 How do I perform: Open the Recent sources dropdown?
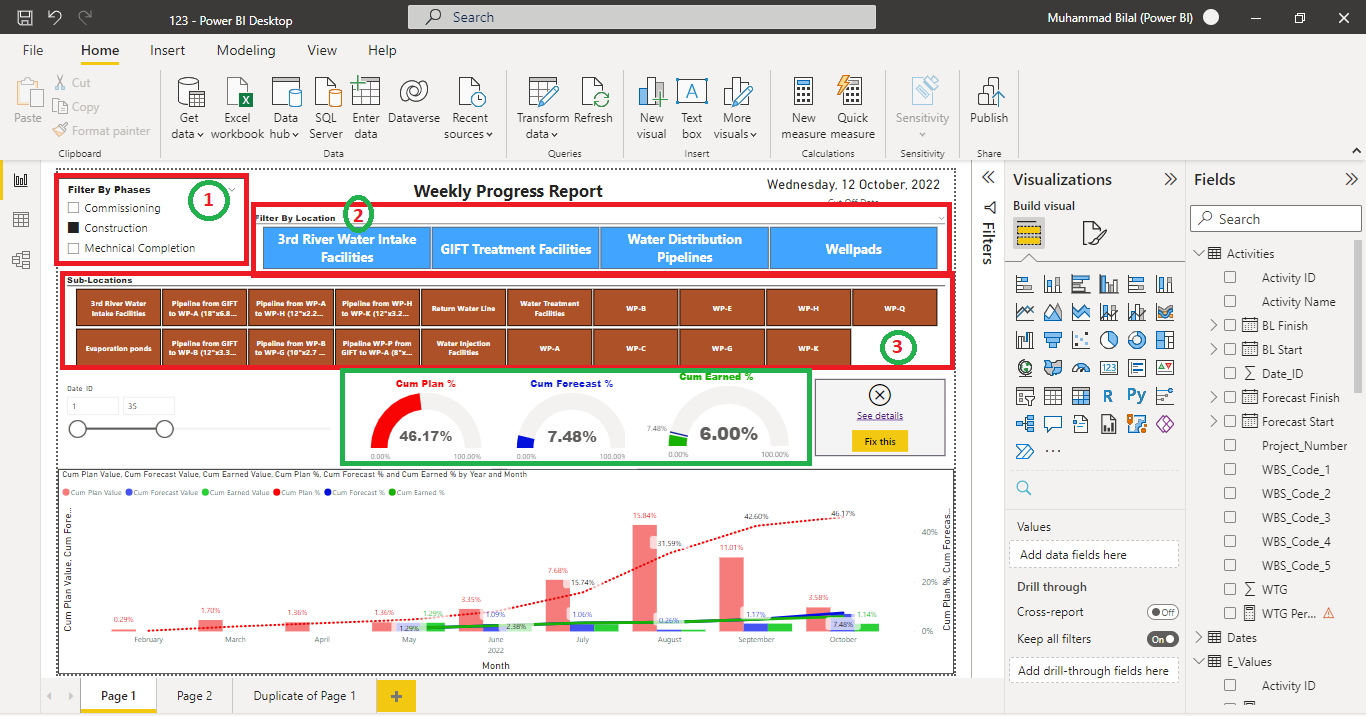point(470,108)
